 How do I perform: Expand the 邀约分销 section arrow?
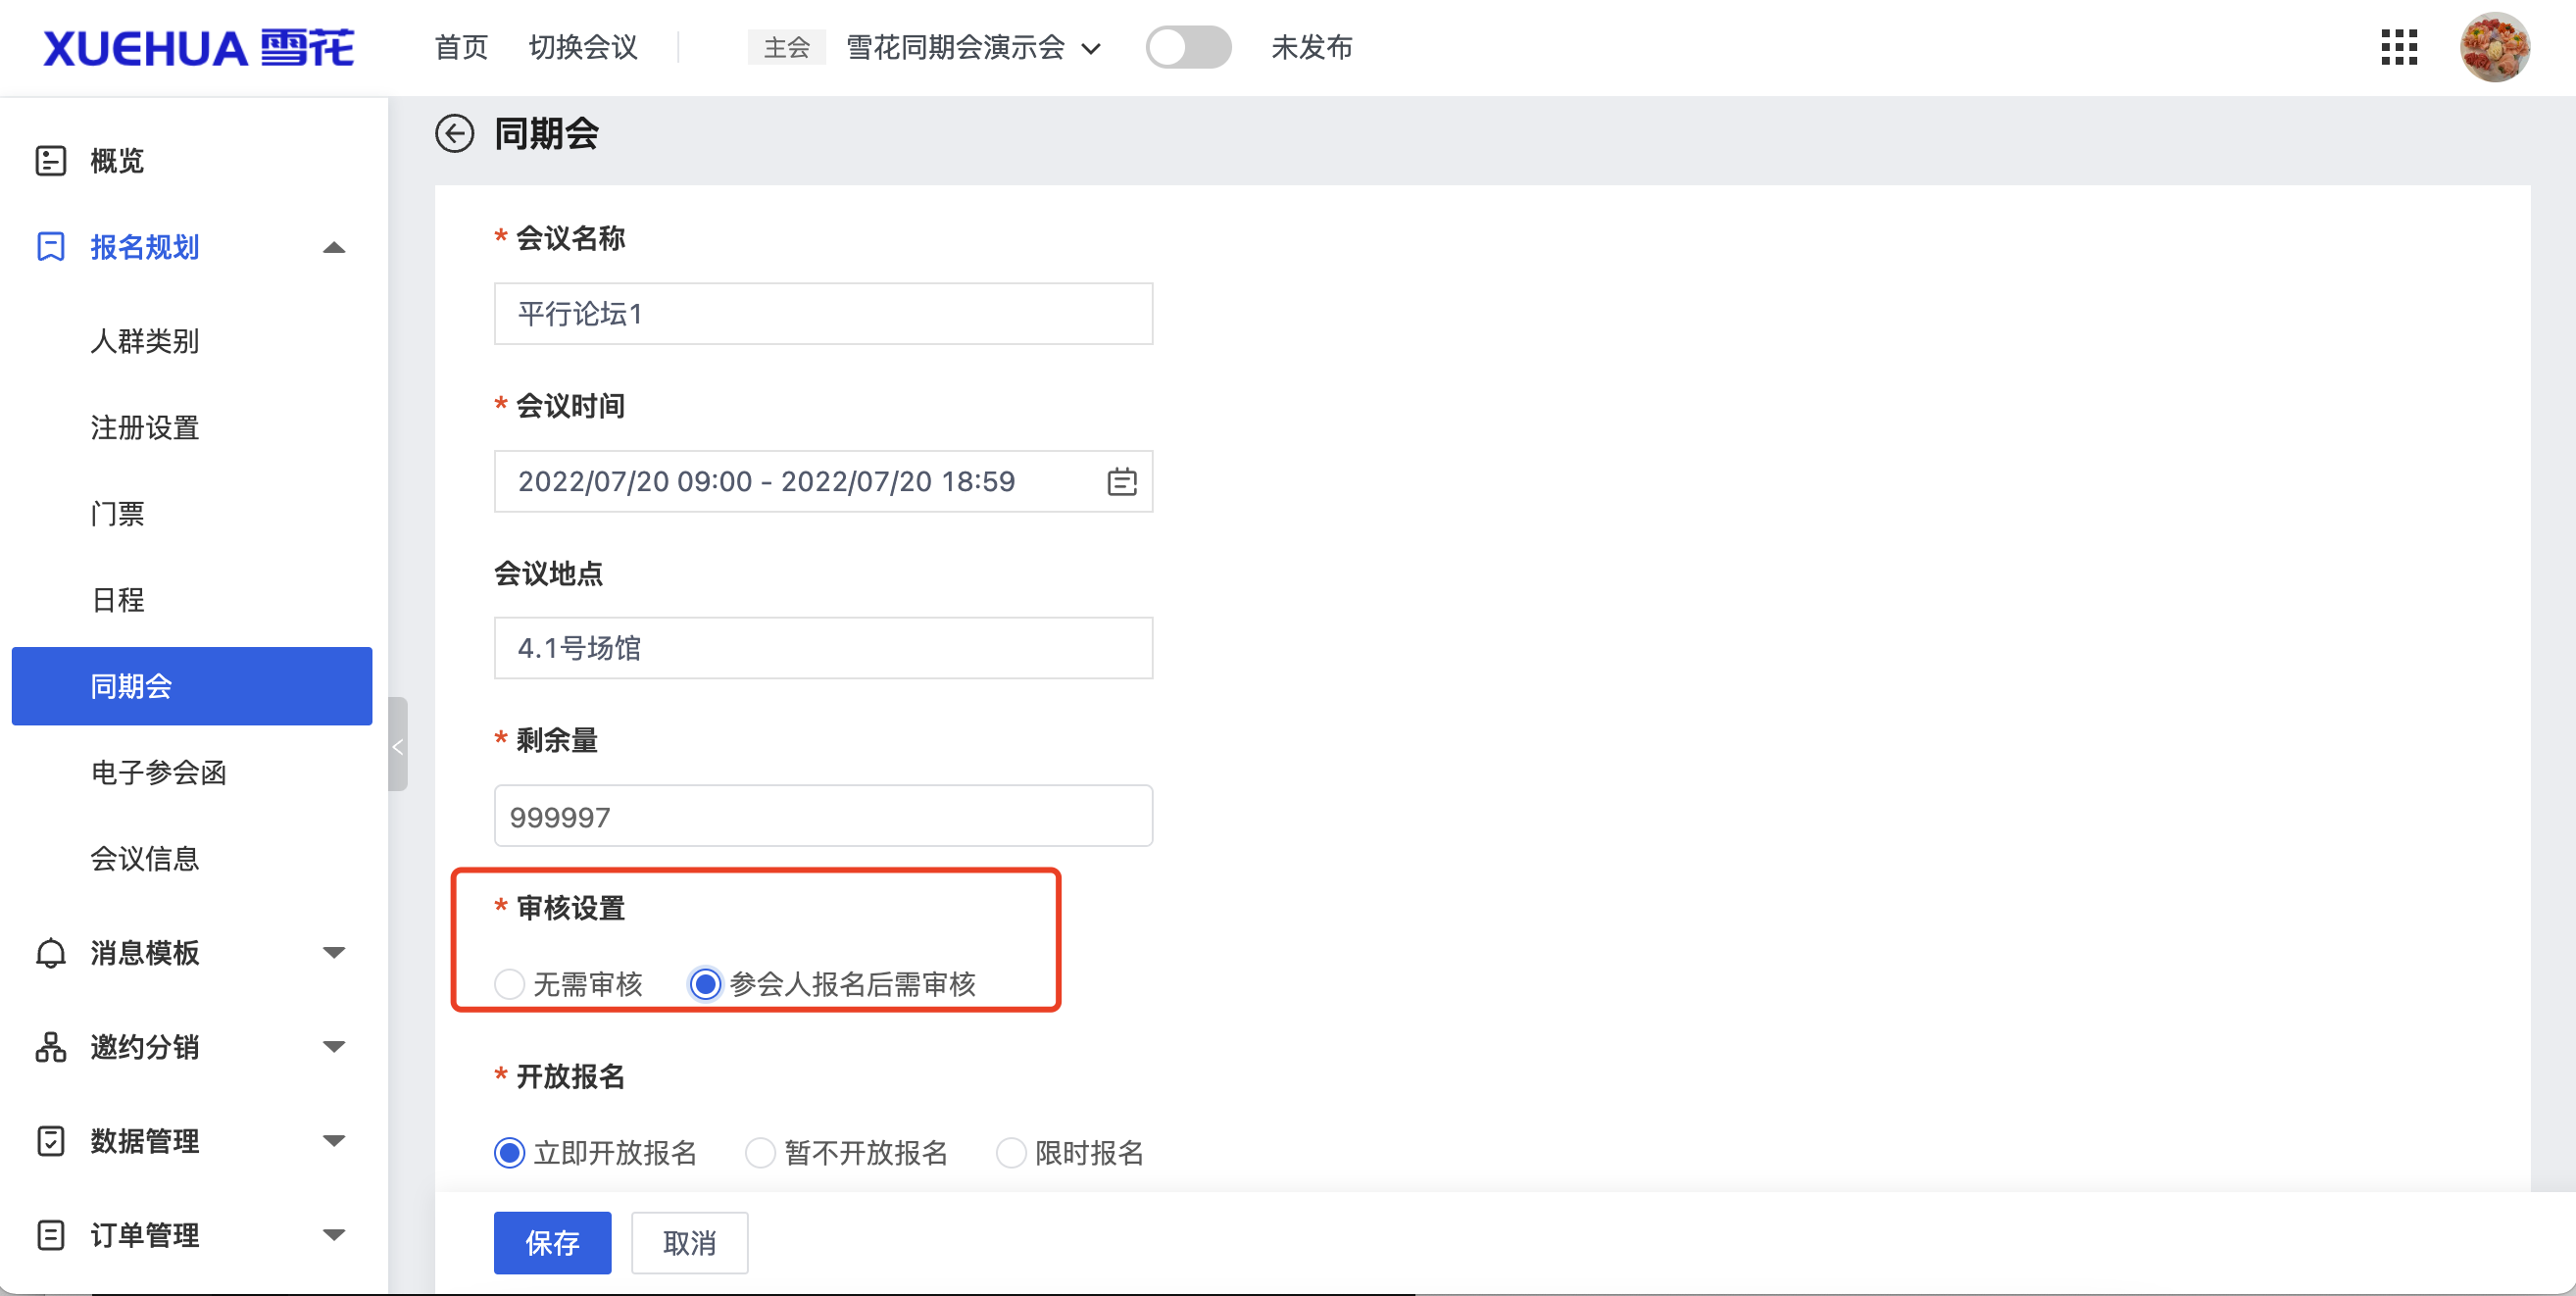(334, 1047)
